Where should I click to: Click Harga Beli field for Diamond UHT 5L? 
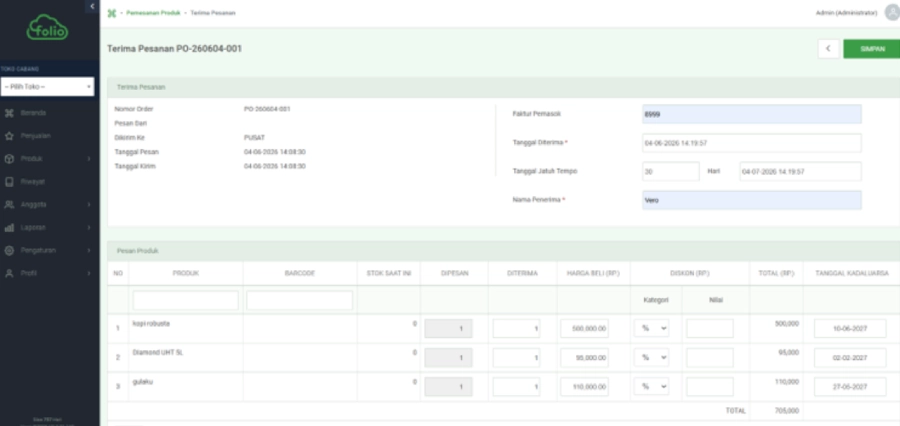point(584,357)
